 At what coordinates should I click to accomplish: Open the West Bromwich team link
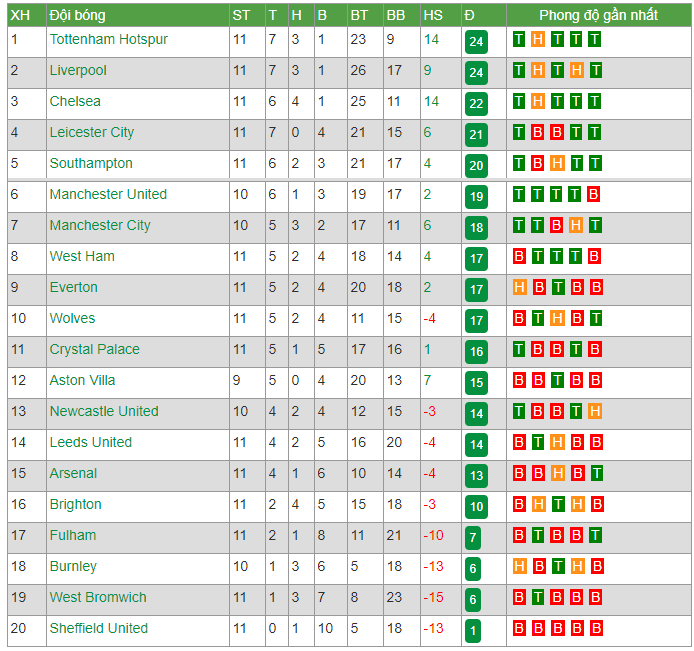point(98,597)
